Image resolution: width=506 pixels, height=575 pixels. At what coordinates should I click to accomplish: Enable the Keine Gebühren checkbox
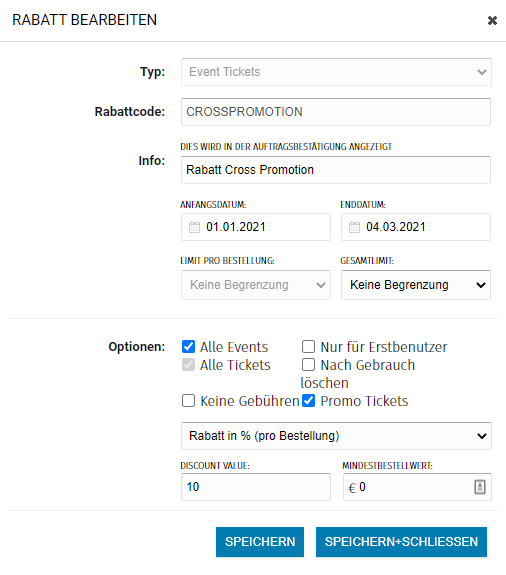click(188, 401)
